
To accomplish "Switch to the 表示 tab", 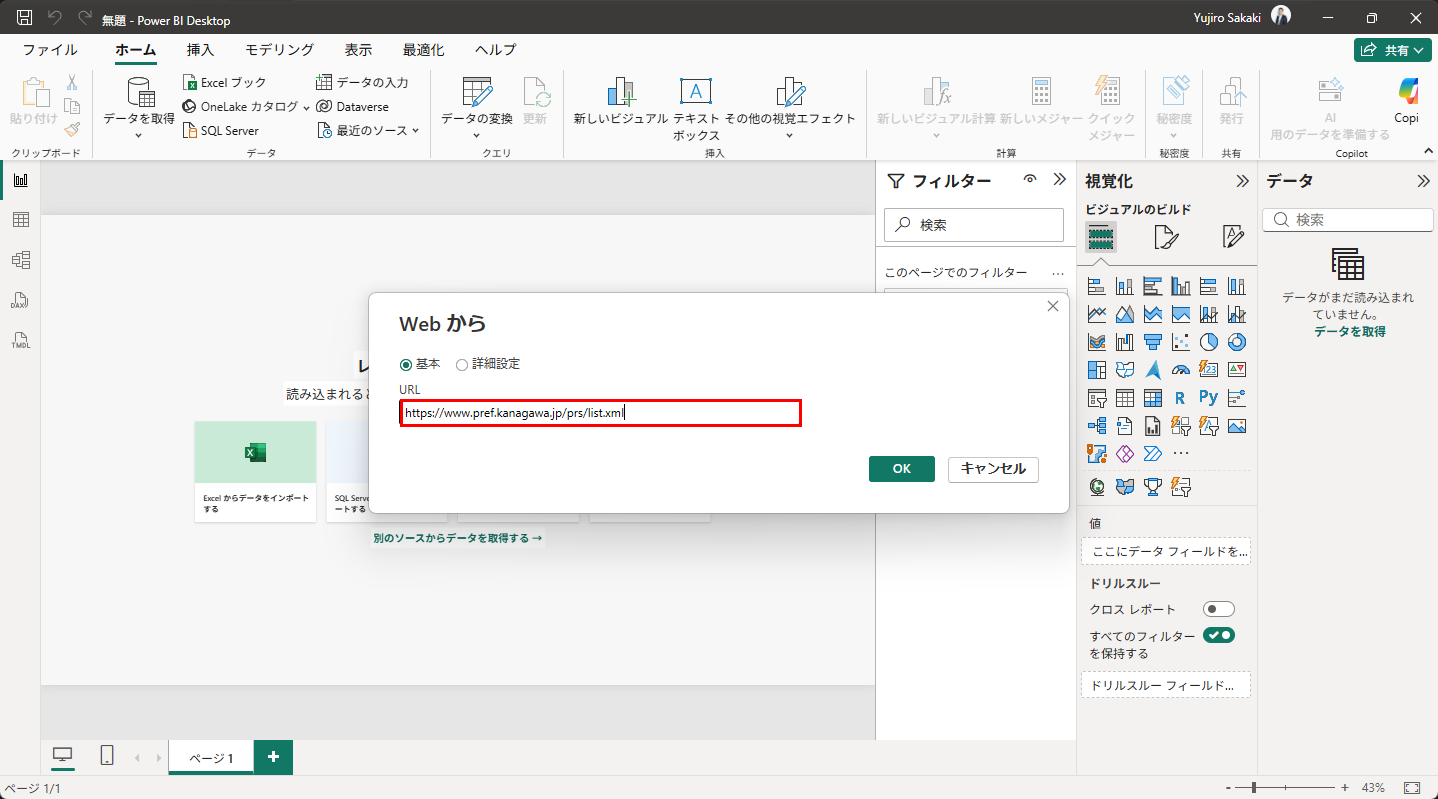I will pyautogui.click(x=358, y=50).
